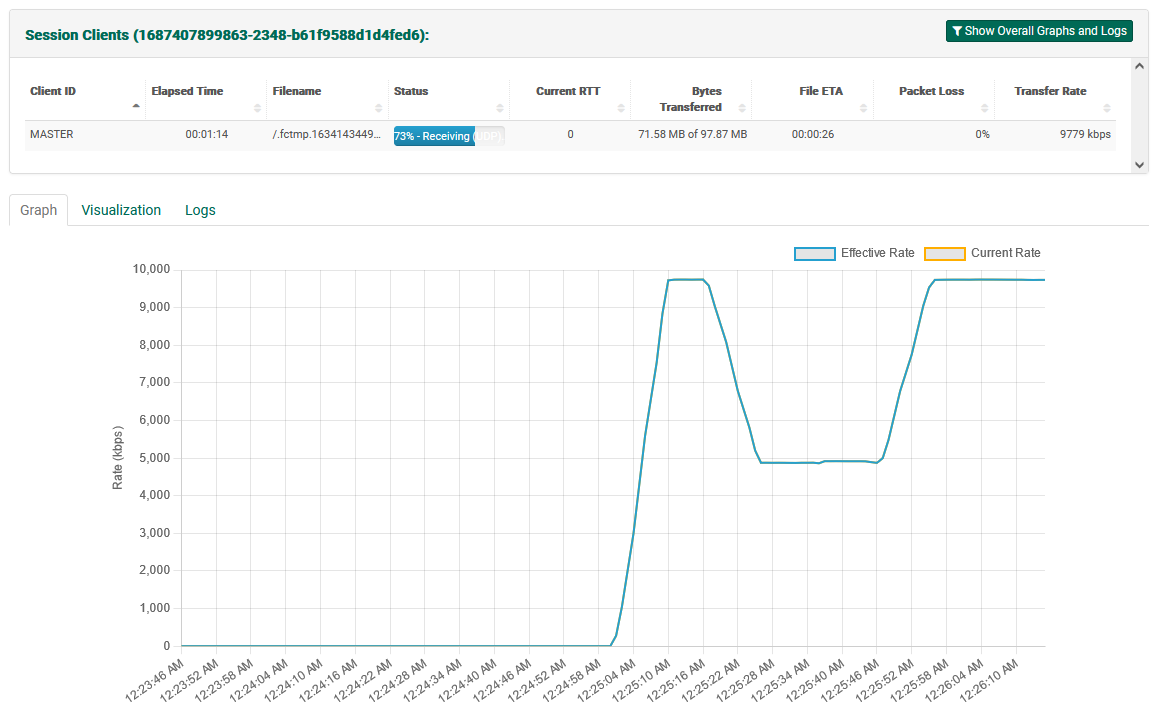The height and width of the screenshot is (717, 1159).
Task: Open the Logs tab
Action: coord(200,210)
